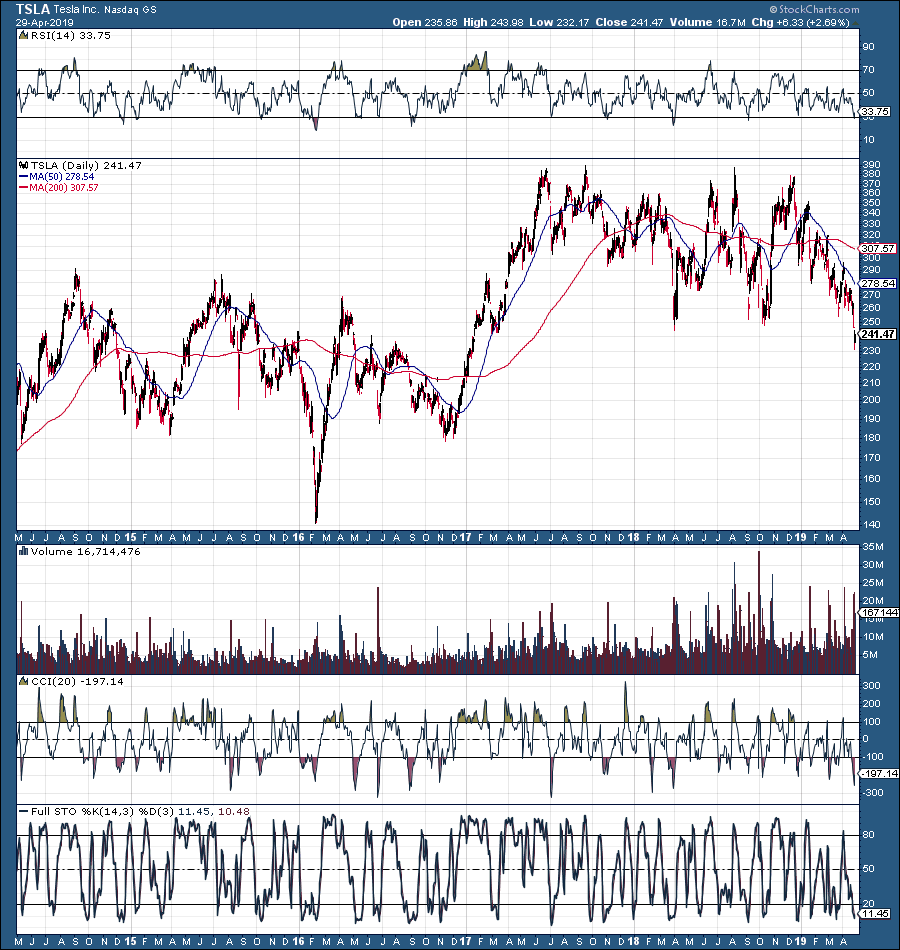Click the 80 stochastic axis label

coord(868,835)
